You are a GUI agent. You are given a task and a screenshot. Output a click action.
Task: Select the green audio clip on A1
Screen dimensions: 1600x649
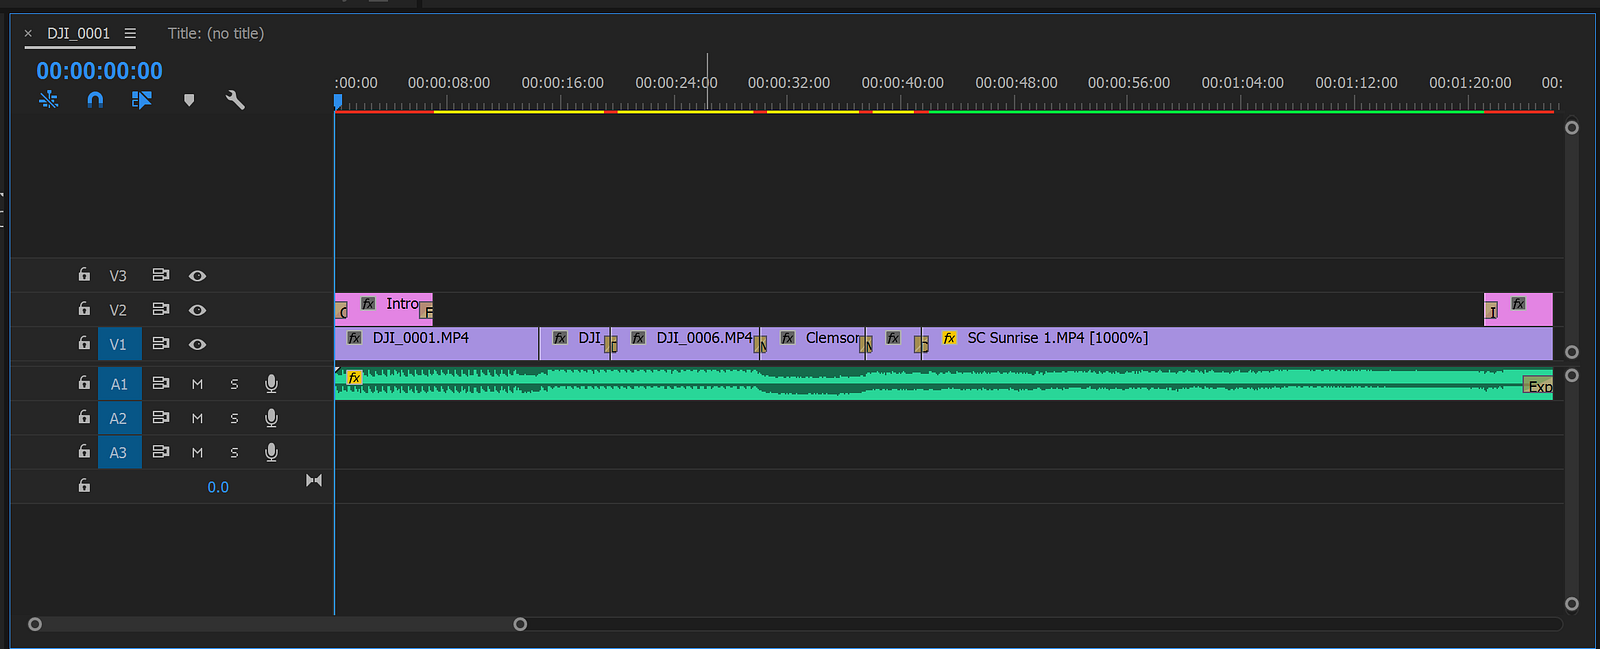[943, 384]
